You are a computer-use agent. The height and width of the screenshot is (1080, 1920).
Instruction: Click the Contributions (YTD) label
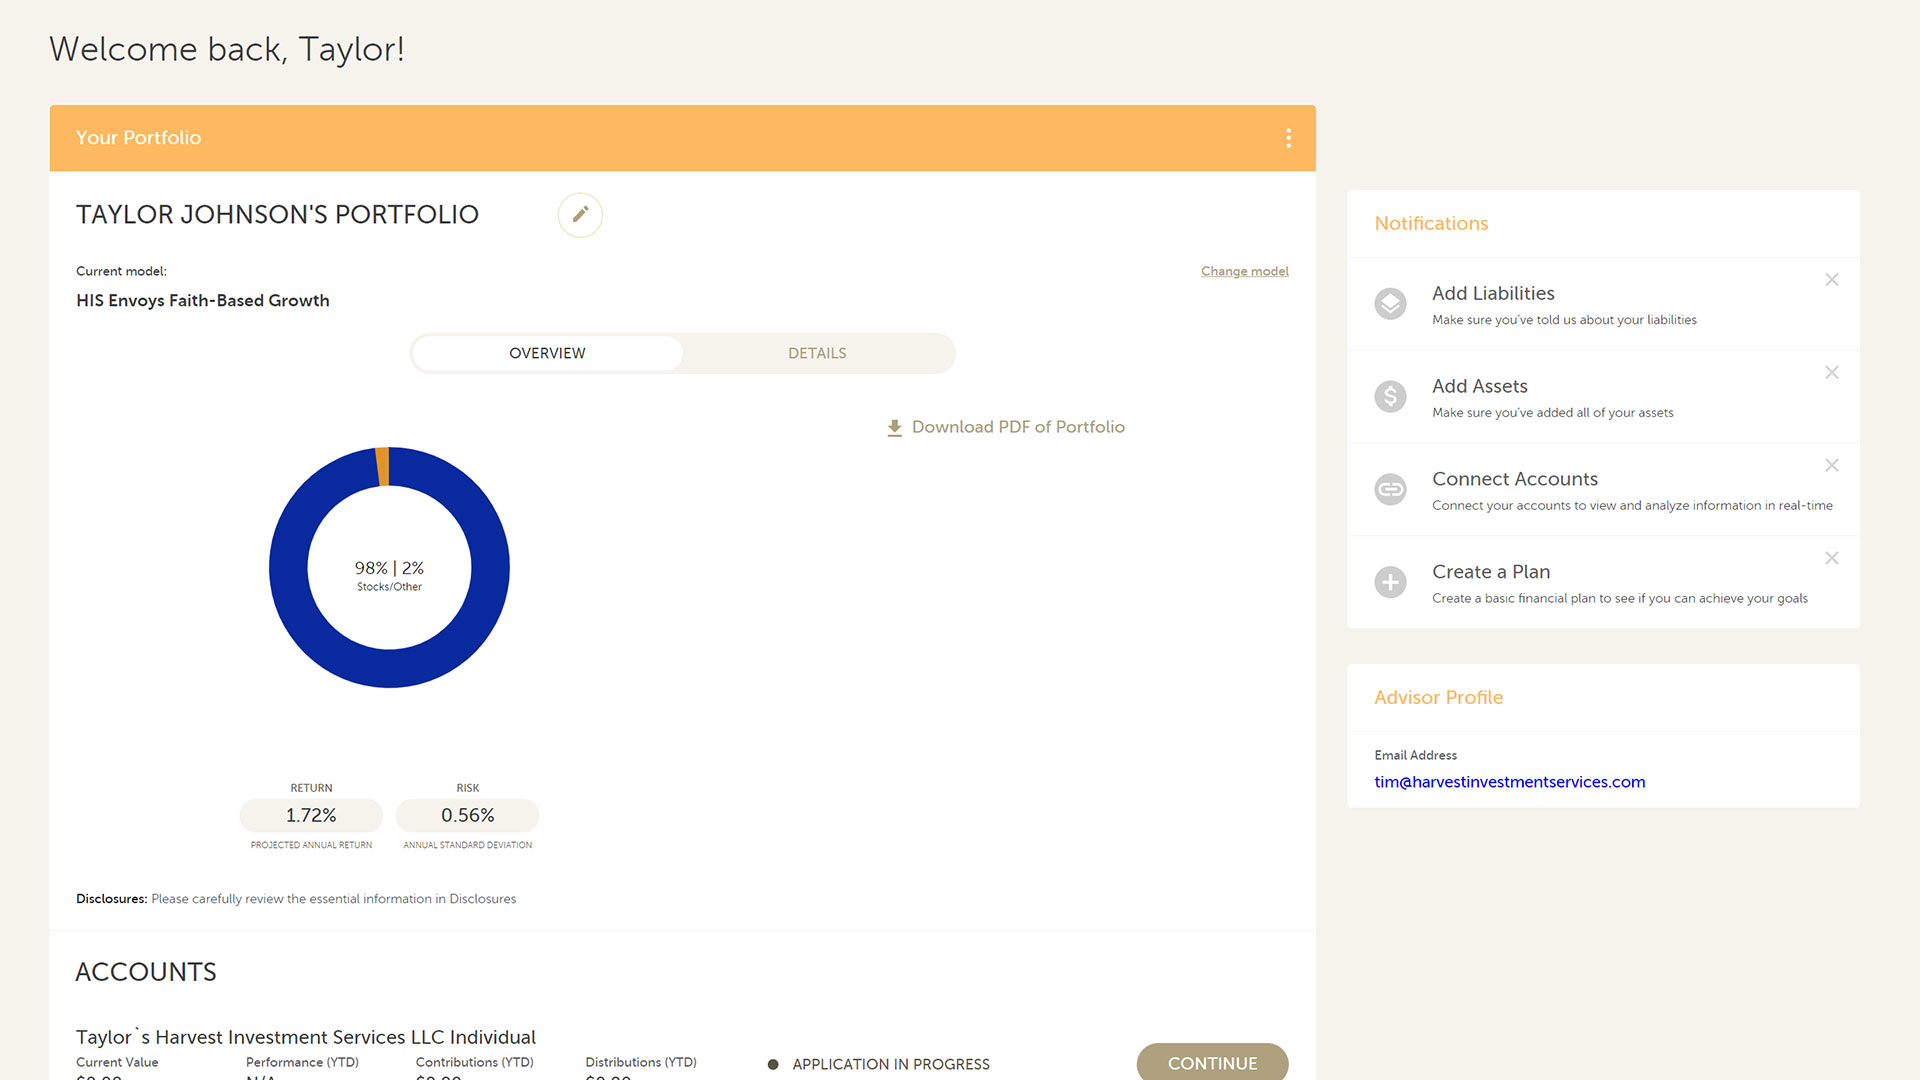coord(474,1062)
